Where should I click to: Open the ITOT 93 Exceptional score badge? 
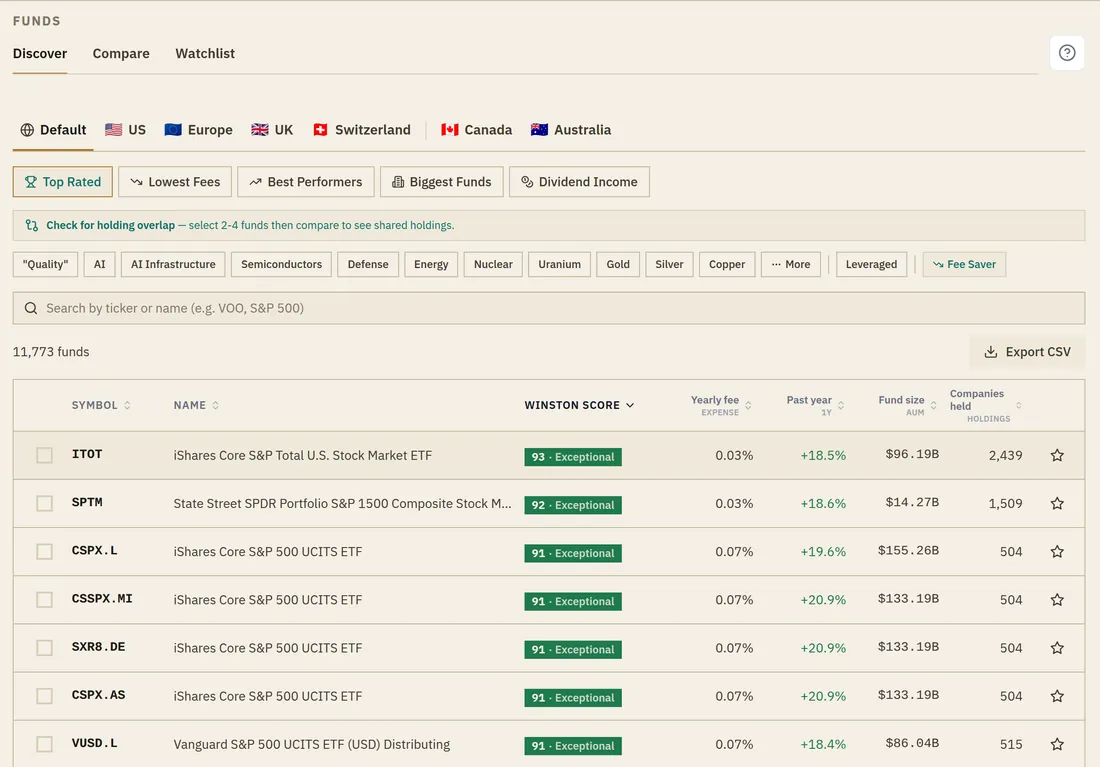pyautogui.click(x=572, y=457)
